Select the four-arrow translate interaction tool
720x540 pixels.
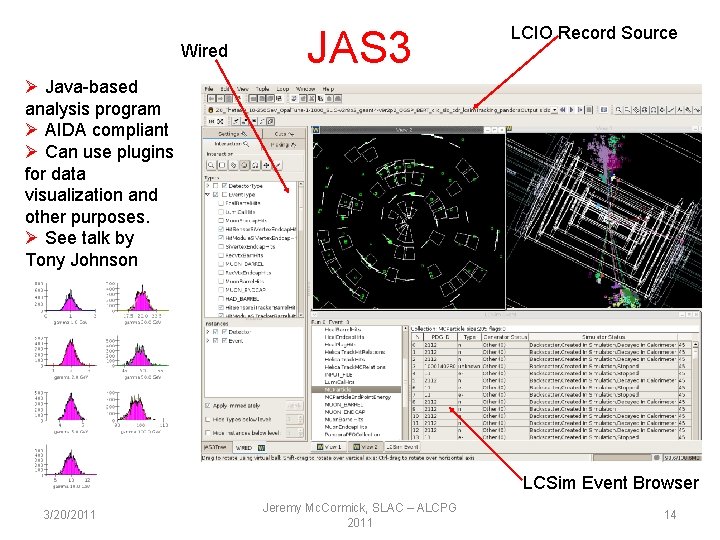266,165
